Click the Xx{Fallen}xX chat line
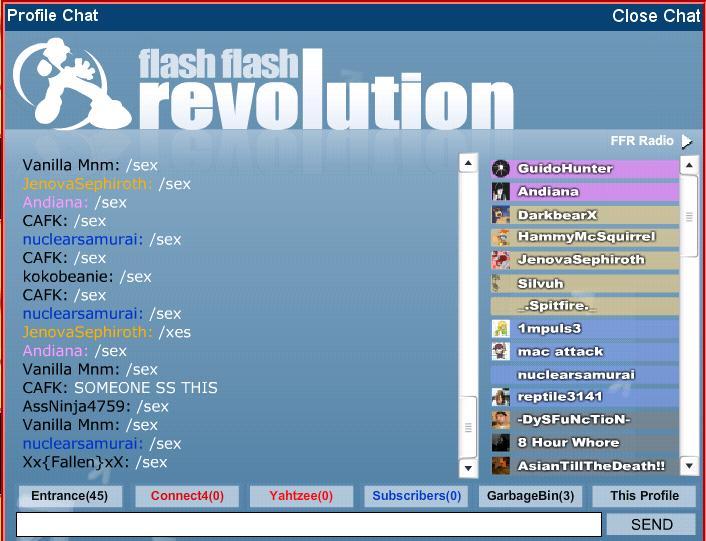The image size is (706, 541). click(x=95, y=463)
